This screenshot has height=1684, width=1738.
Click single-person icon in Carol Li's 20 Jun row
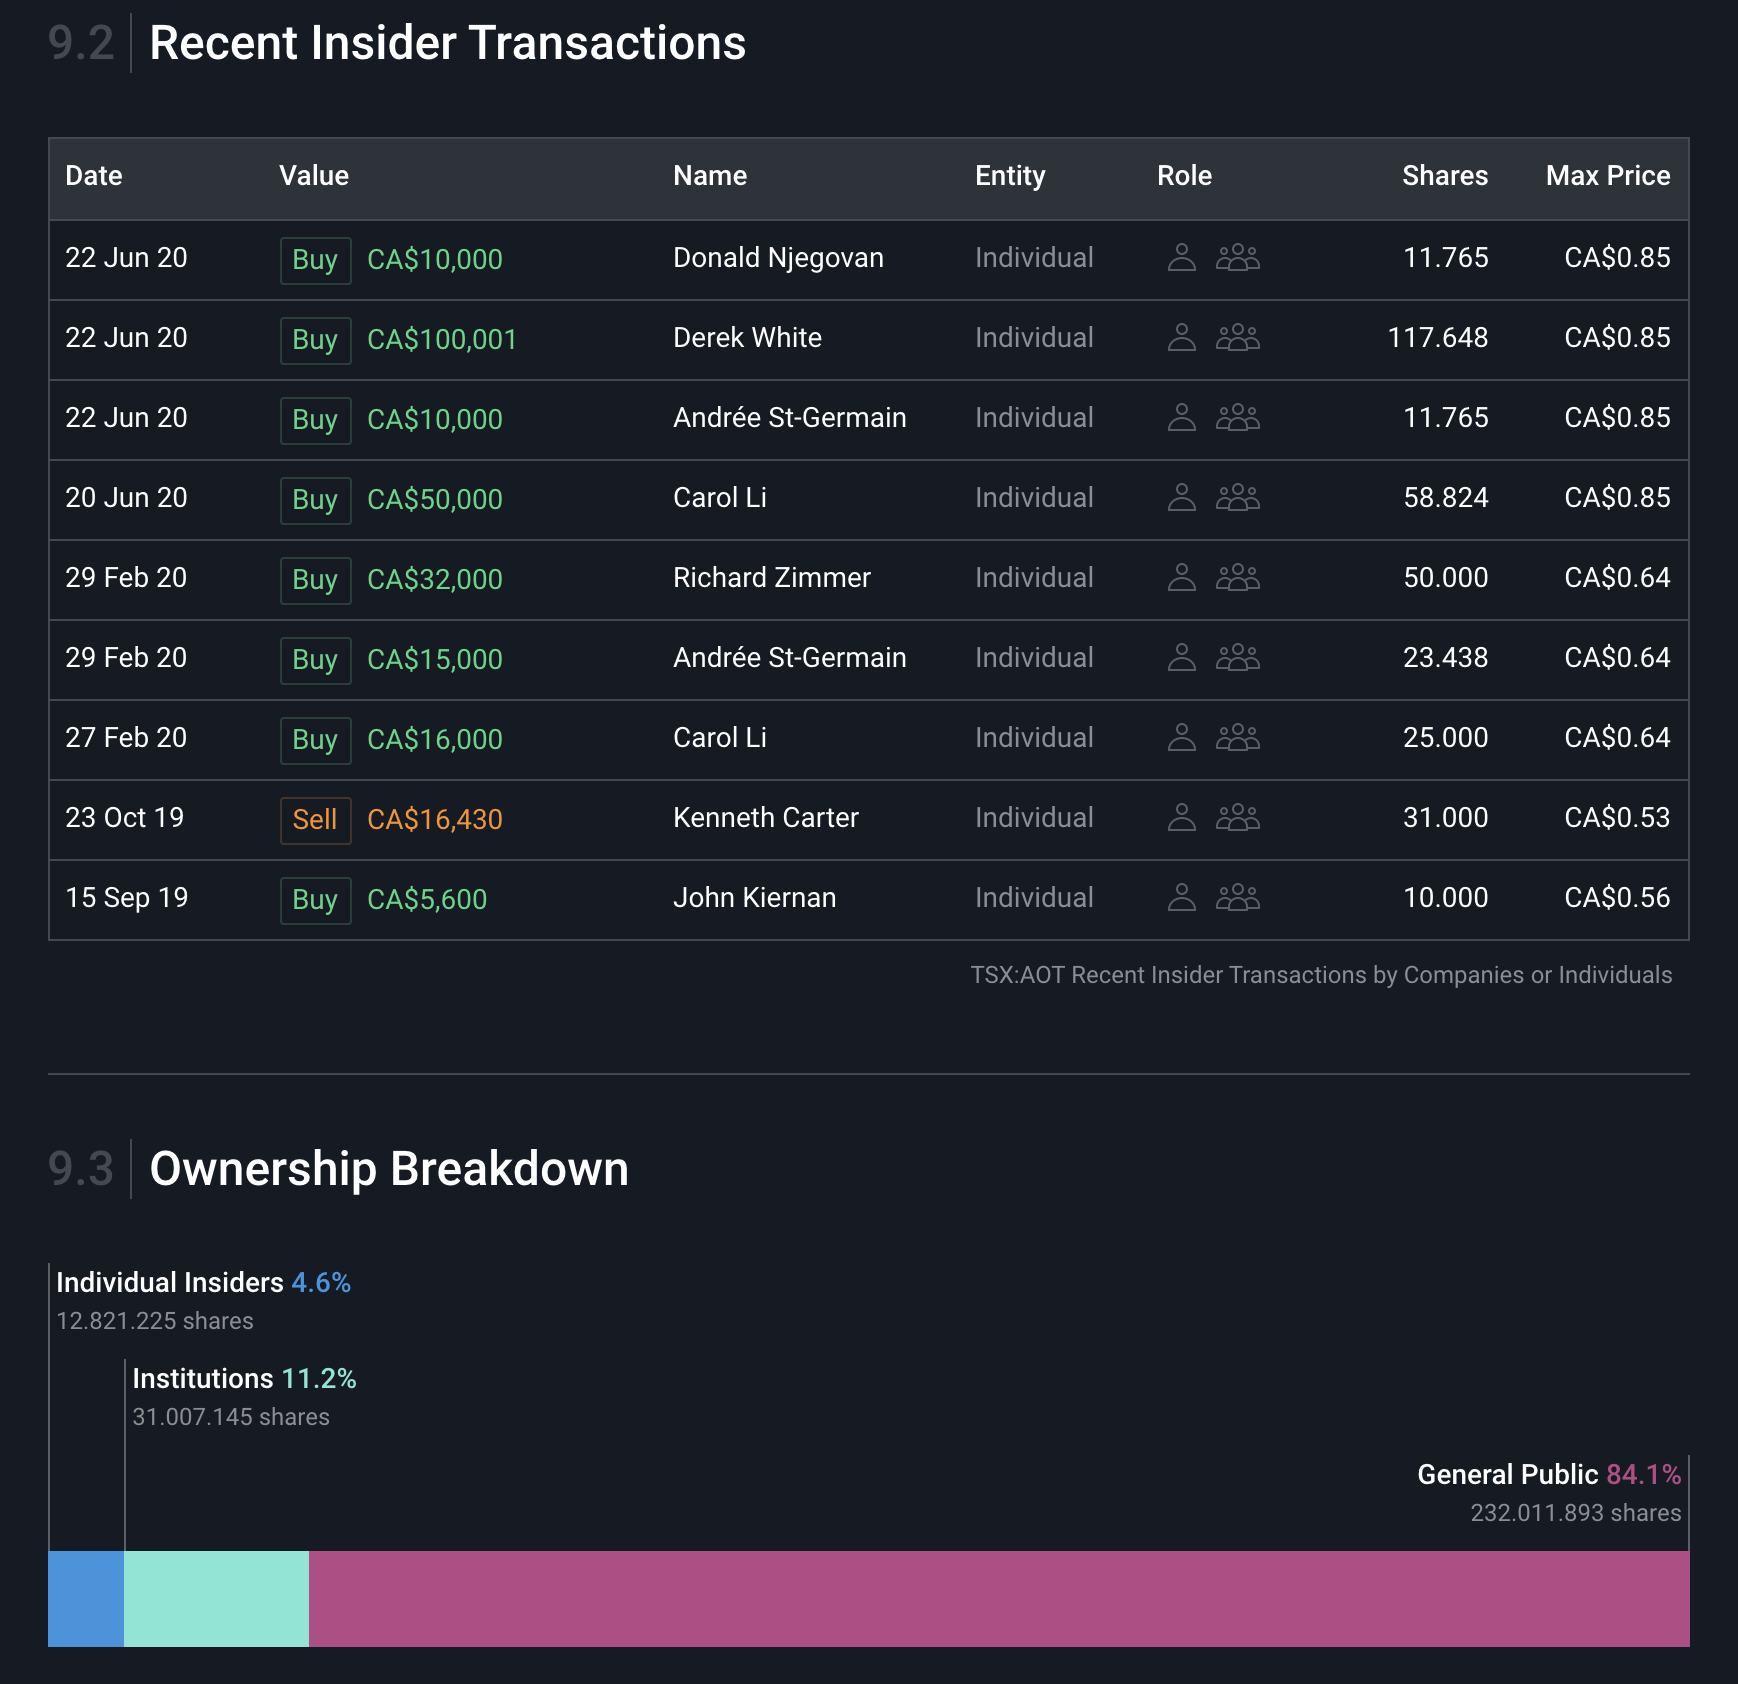(1182, 498)
